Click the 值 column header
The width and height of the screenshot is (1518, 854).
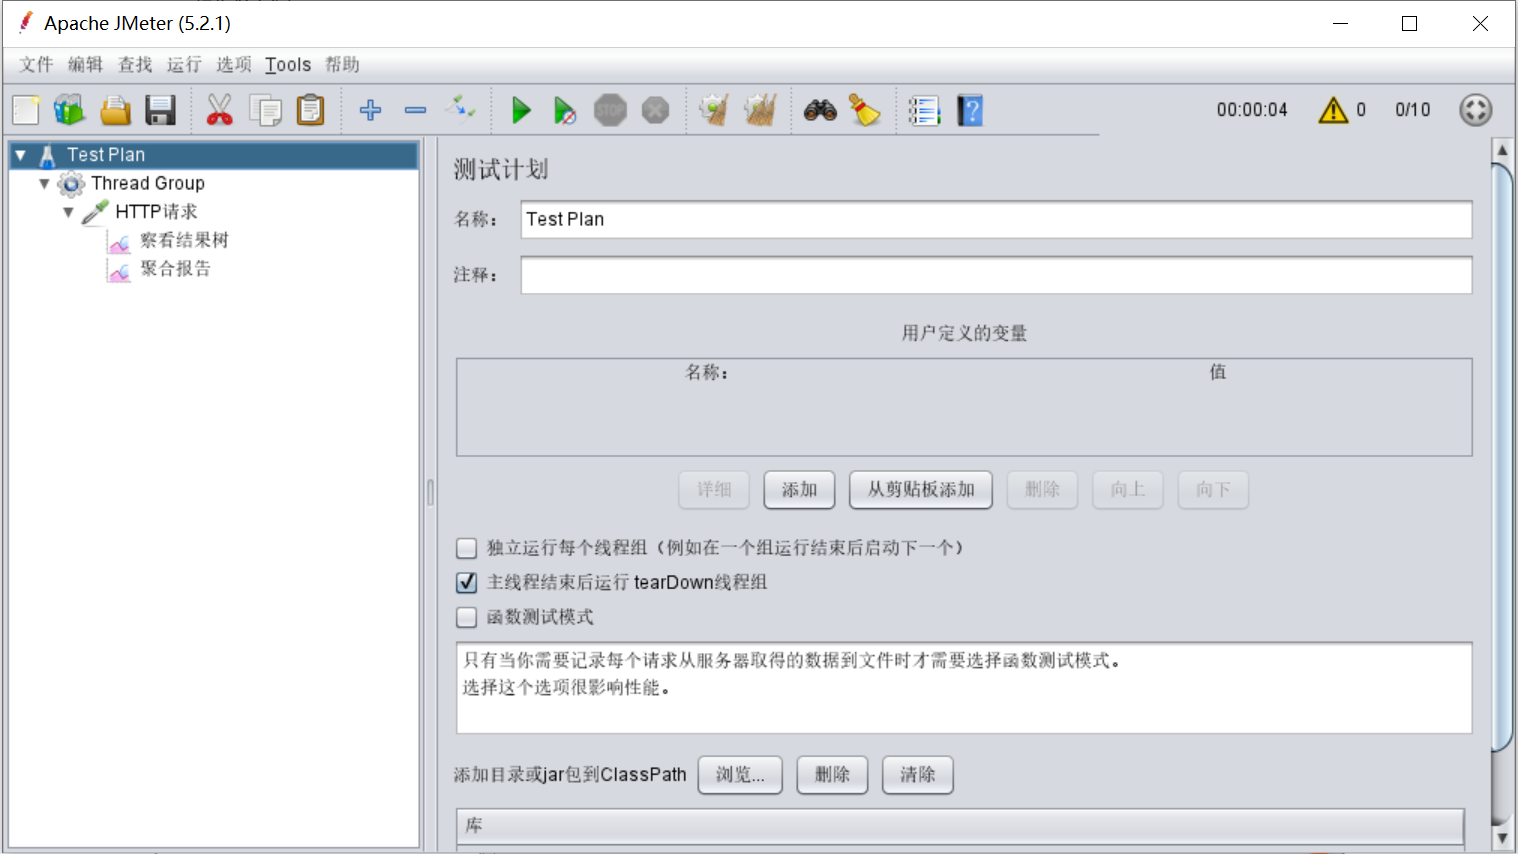click(1217, 372)
